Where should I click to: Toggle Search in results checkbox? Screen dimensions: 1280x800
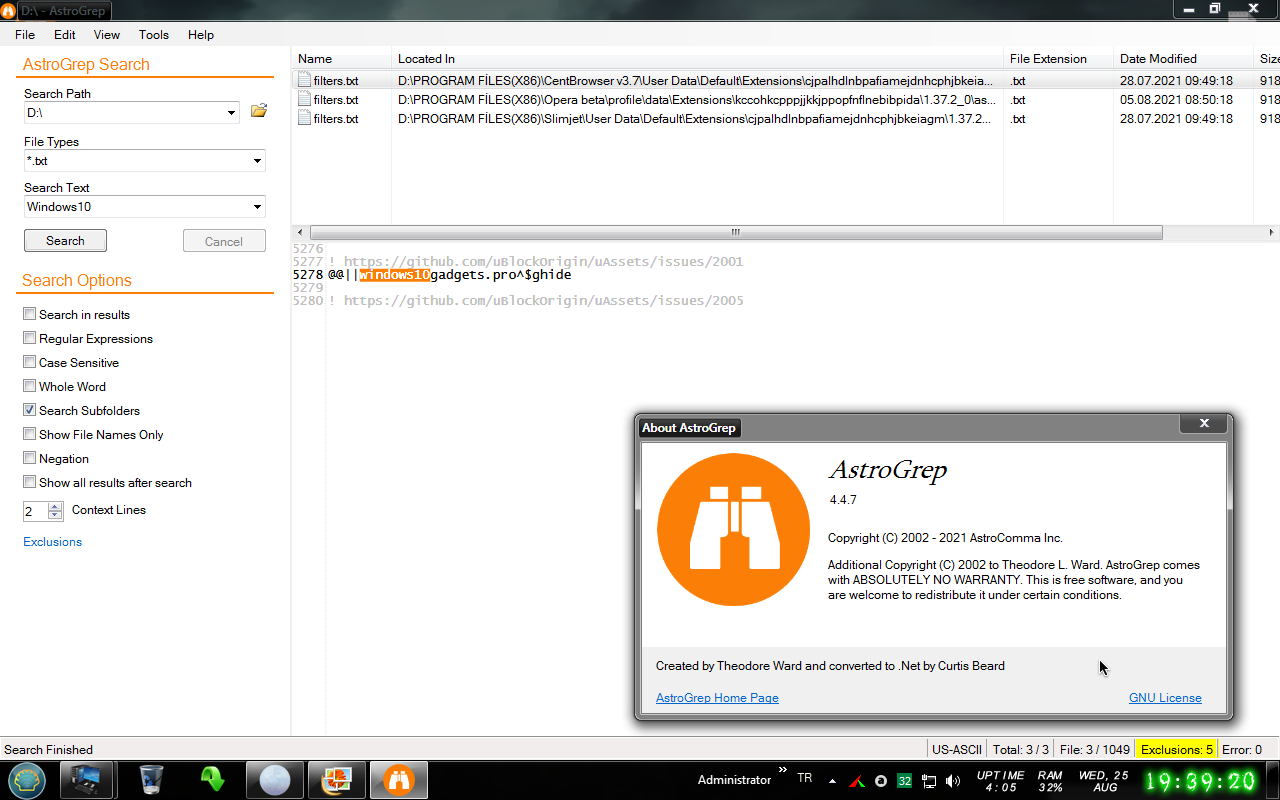click(x=30, y=314)
